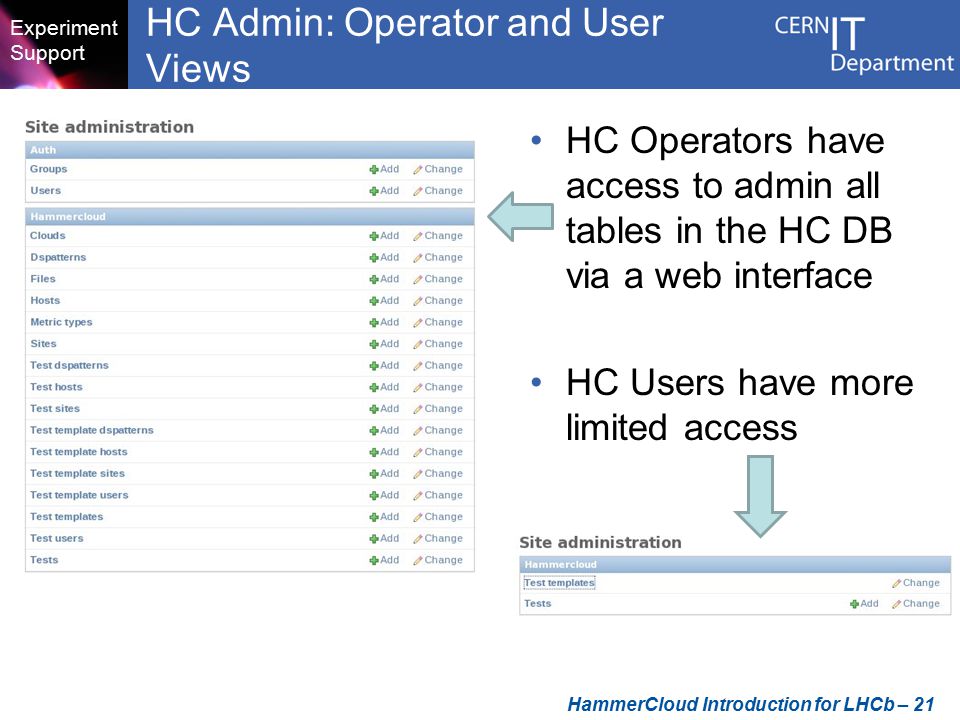The height and width of the screenshot is (720, 960).
Task: Click Add text link for Files
Action: (x=389, y=279)
